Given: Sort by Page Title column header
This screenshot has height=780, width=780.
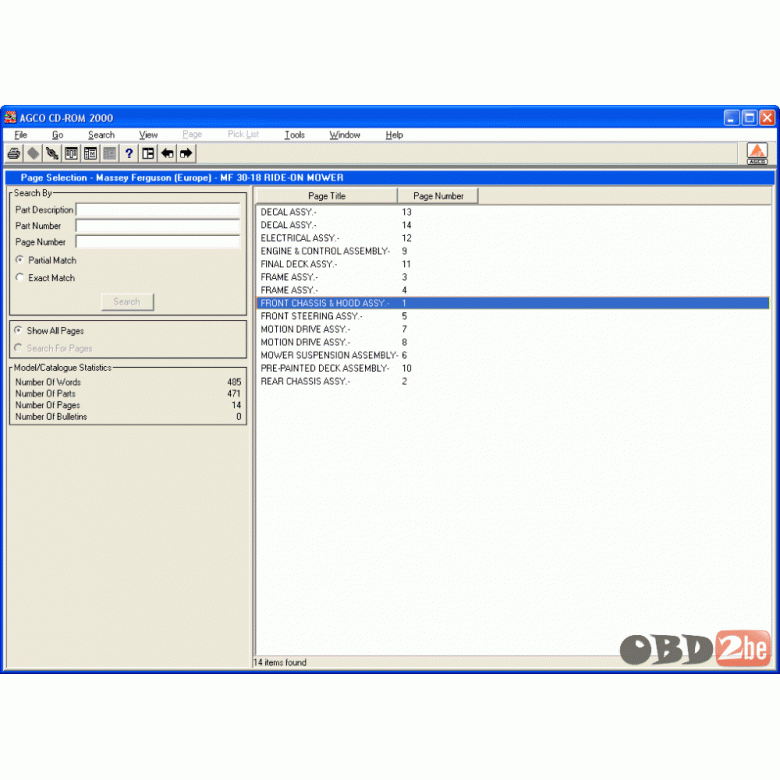Looking at the screenshot, I should (327, 196).
